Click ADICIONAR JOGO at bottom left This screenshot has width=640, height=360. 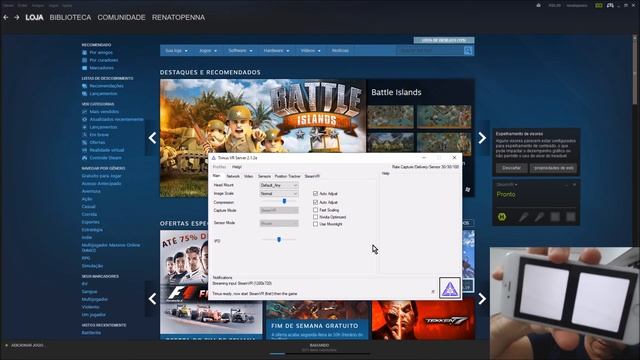click(24, 345)
